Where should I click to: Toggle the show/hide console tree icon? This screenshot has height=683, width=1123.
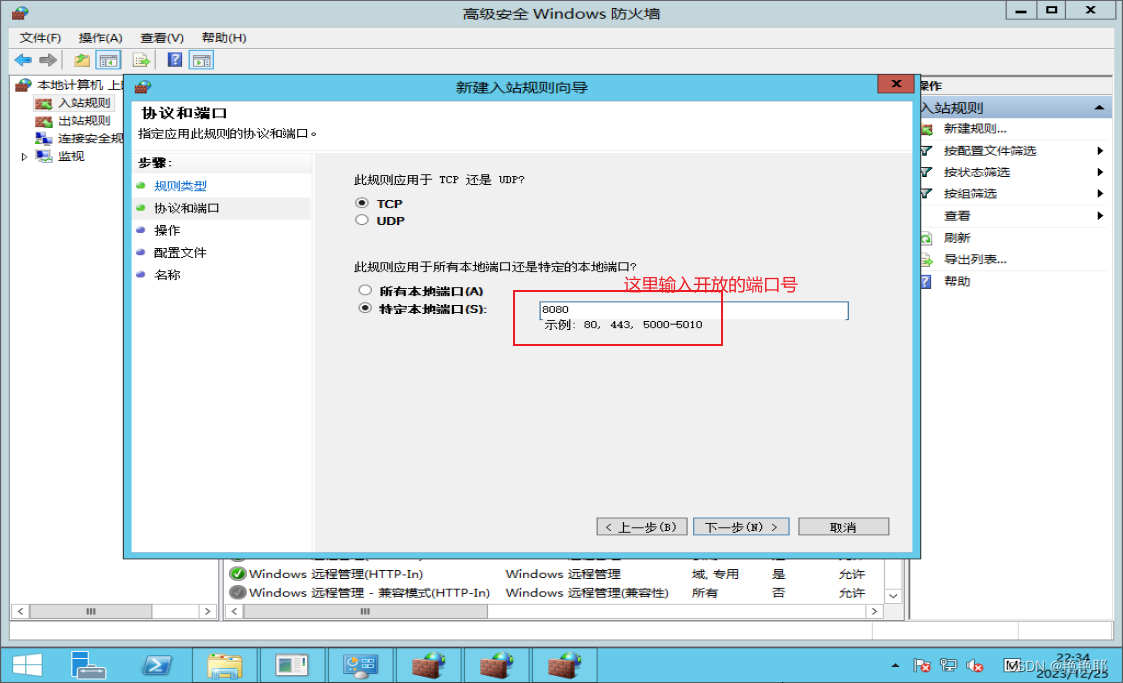pyautogui.click(x=109, y=60)
